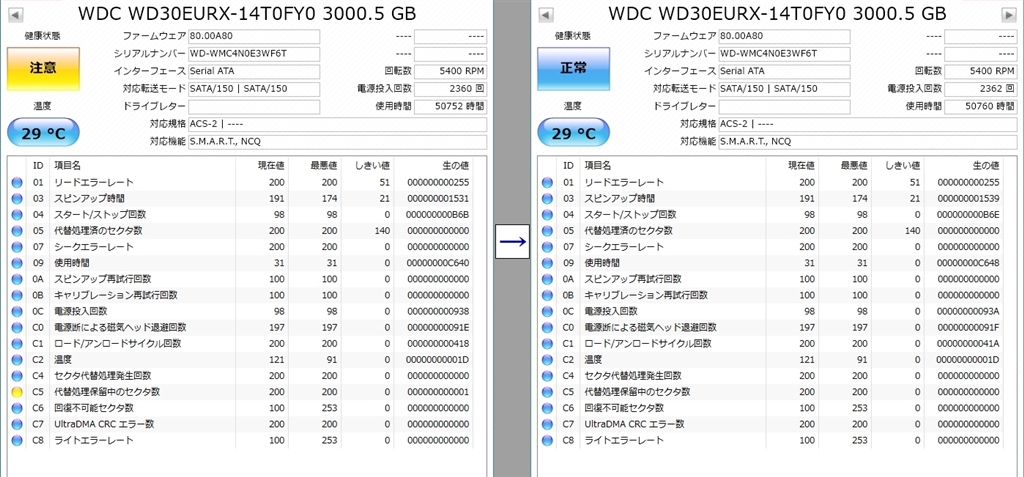Click the yellow 注意 health status button
This screenshot has width=1024, height=477.
click(43, 69)
